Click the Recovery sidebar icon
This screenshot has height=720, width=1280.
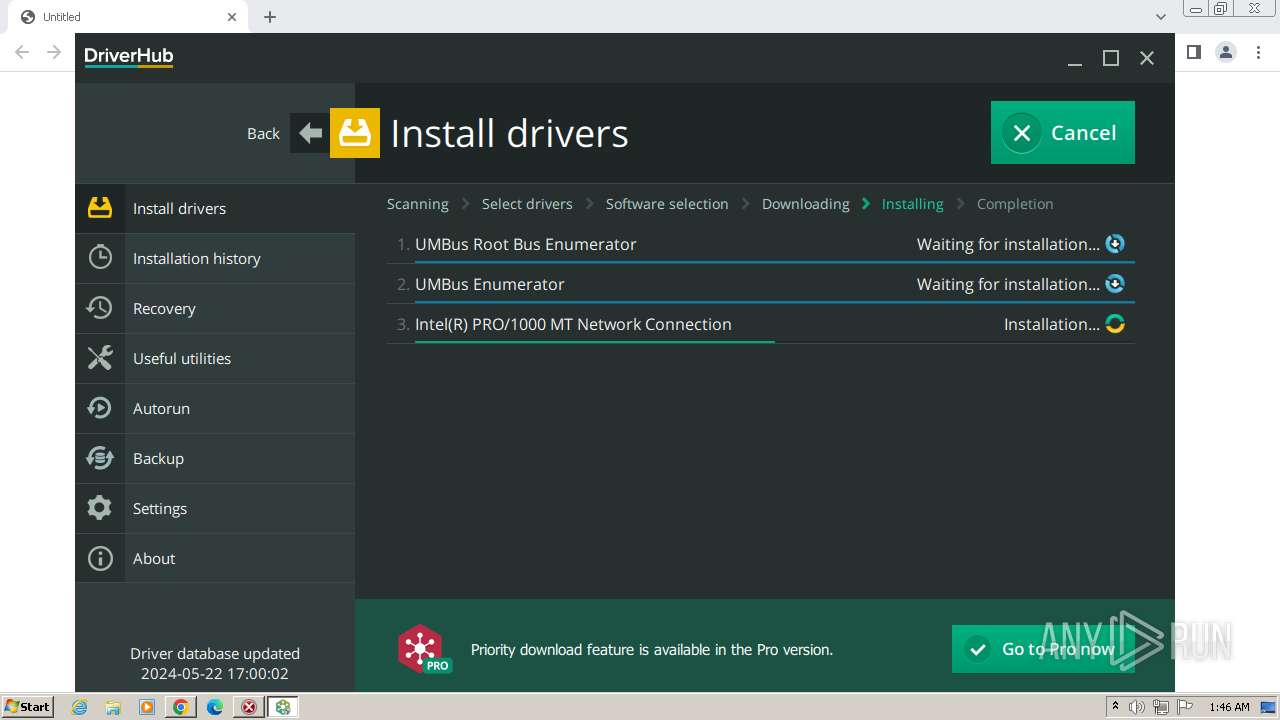(x=100, y=308)
